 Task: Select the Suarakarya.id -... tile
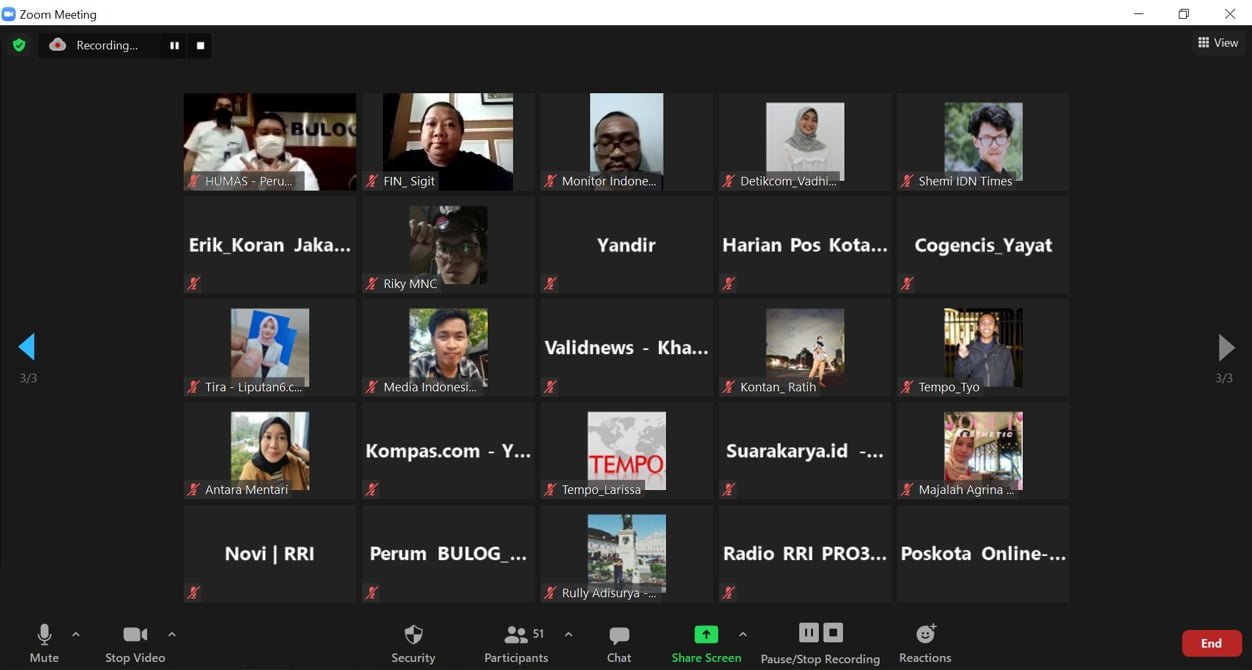pos(805,451)
